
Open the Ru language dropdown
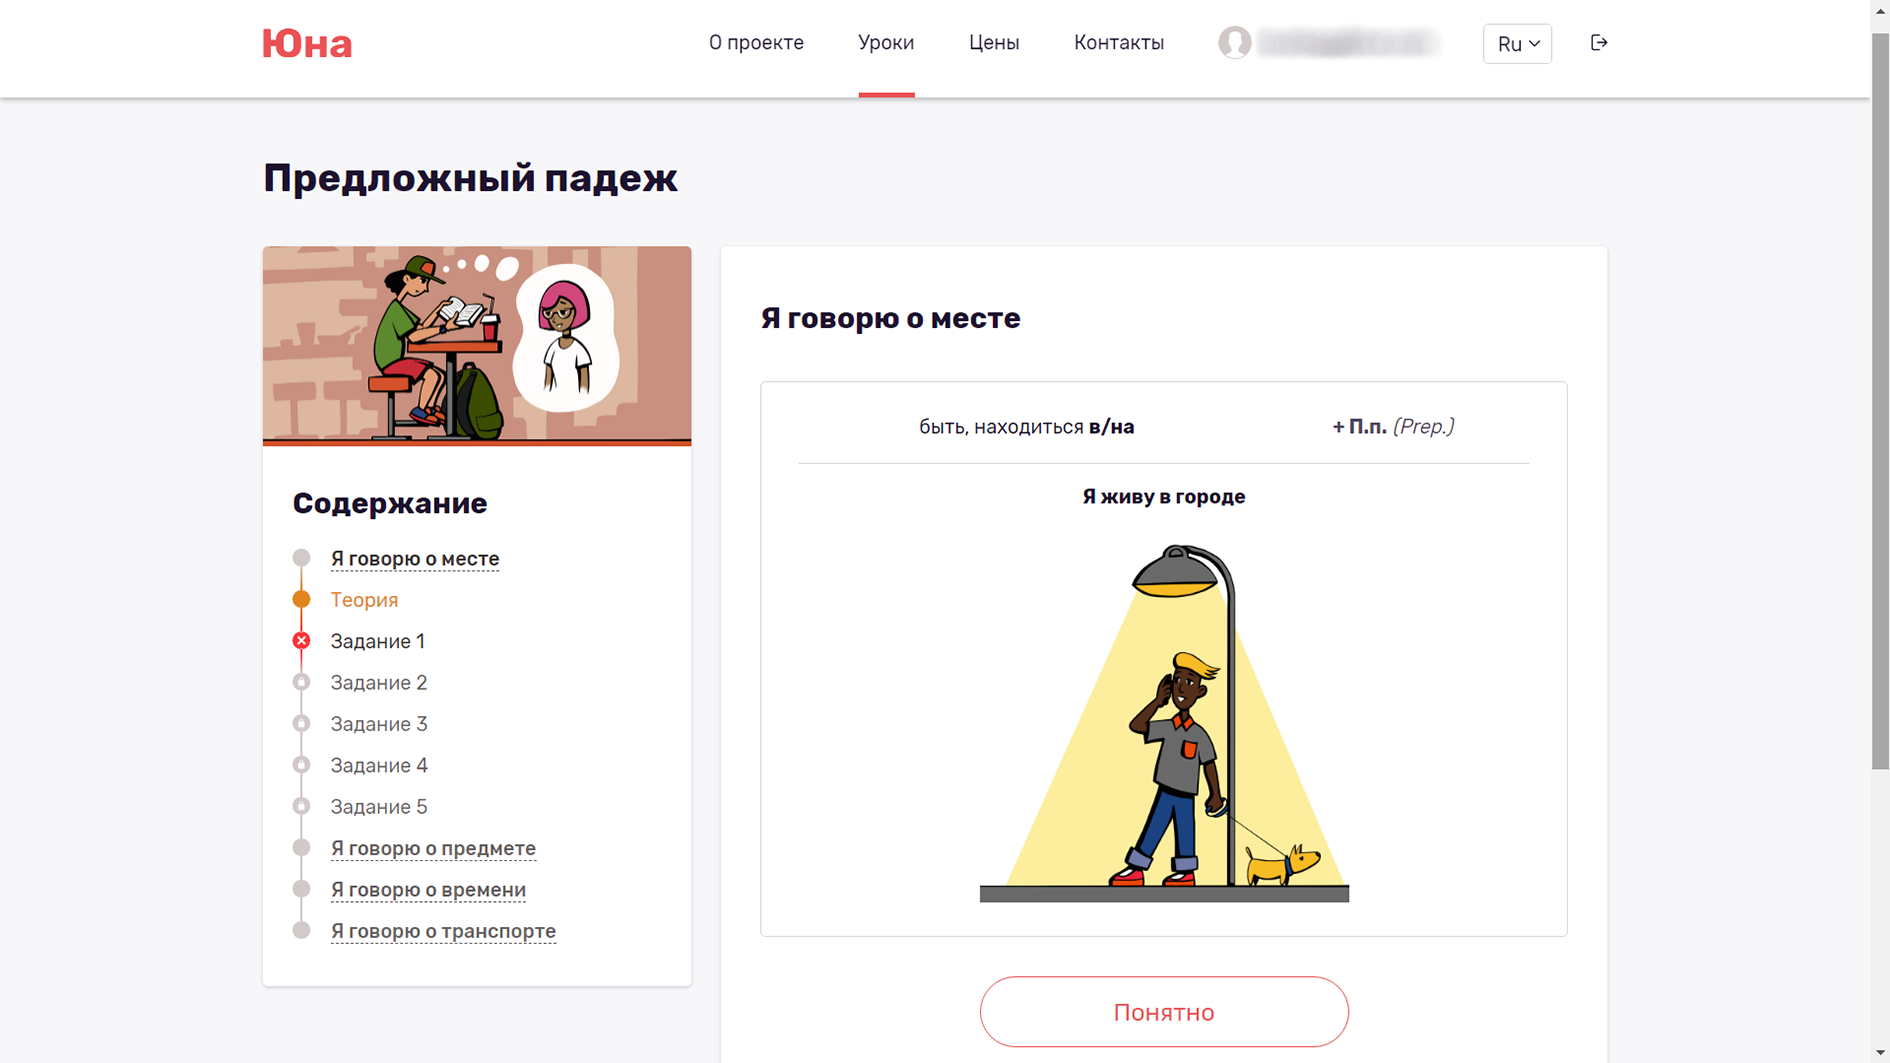1516,44
